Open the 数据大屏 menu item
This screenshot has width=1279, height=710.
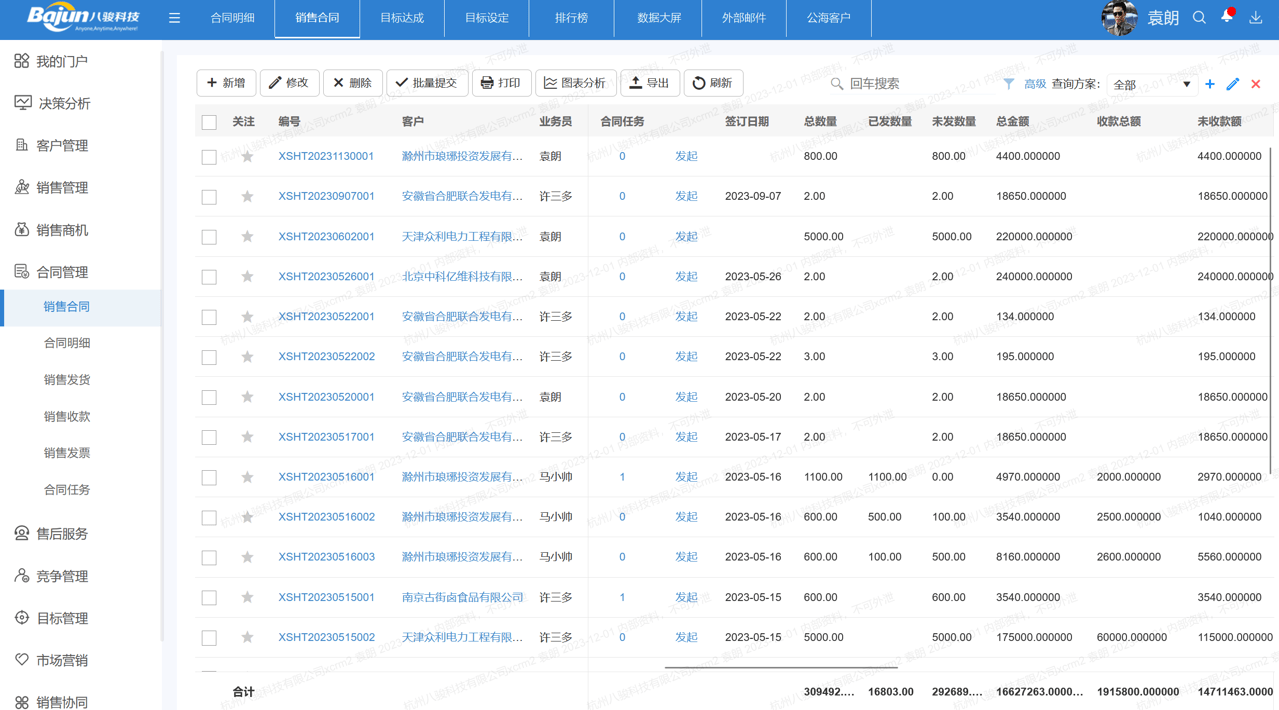click(657, 17)
